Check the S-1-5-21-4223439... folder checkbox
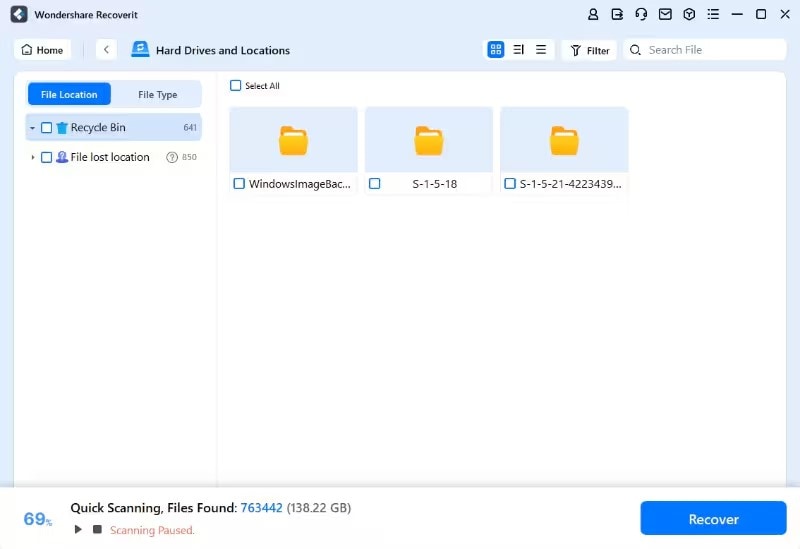 click(510, 183)
